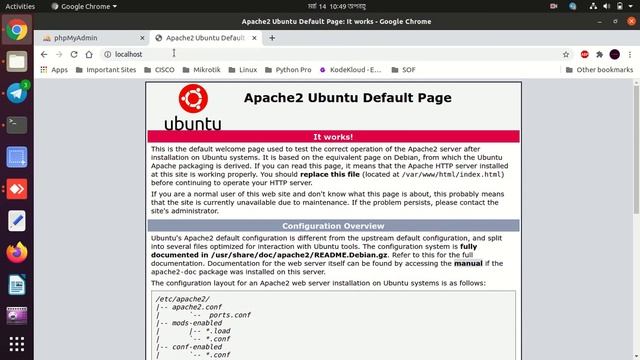The width and height of the screenshot is (640, 360).
Task: Launch the red AnyDesk dock icon
Action: [17, 189]
